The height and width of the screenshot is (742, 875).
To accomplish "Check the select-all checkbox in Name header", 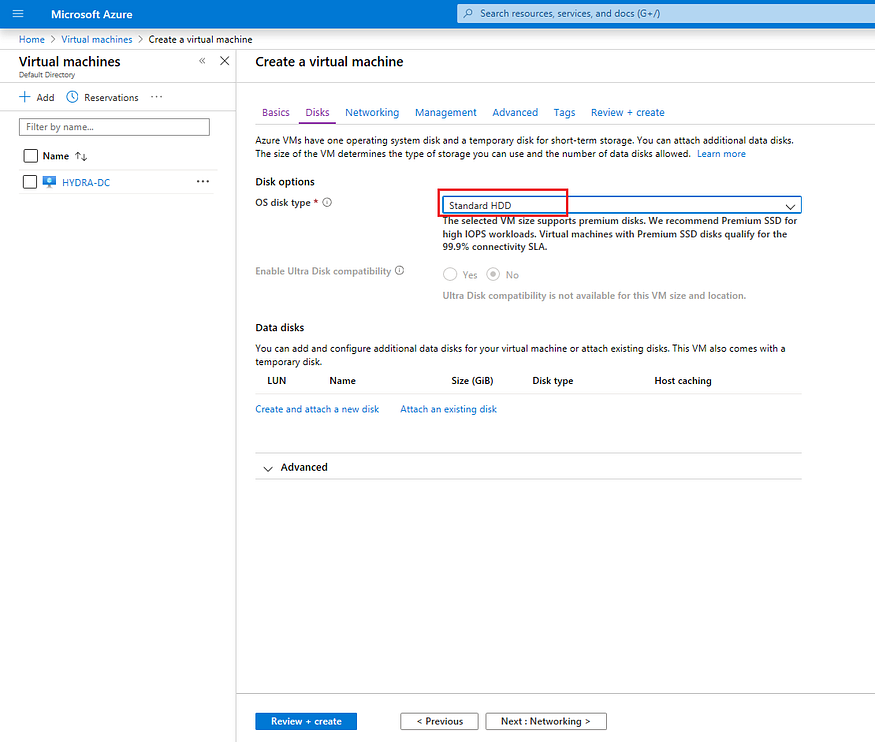I will (x=29, y=156).
